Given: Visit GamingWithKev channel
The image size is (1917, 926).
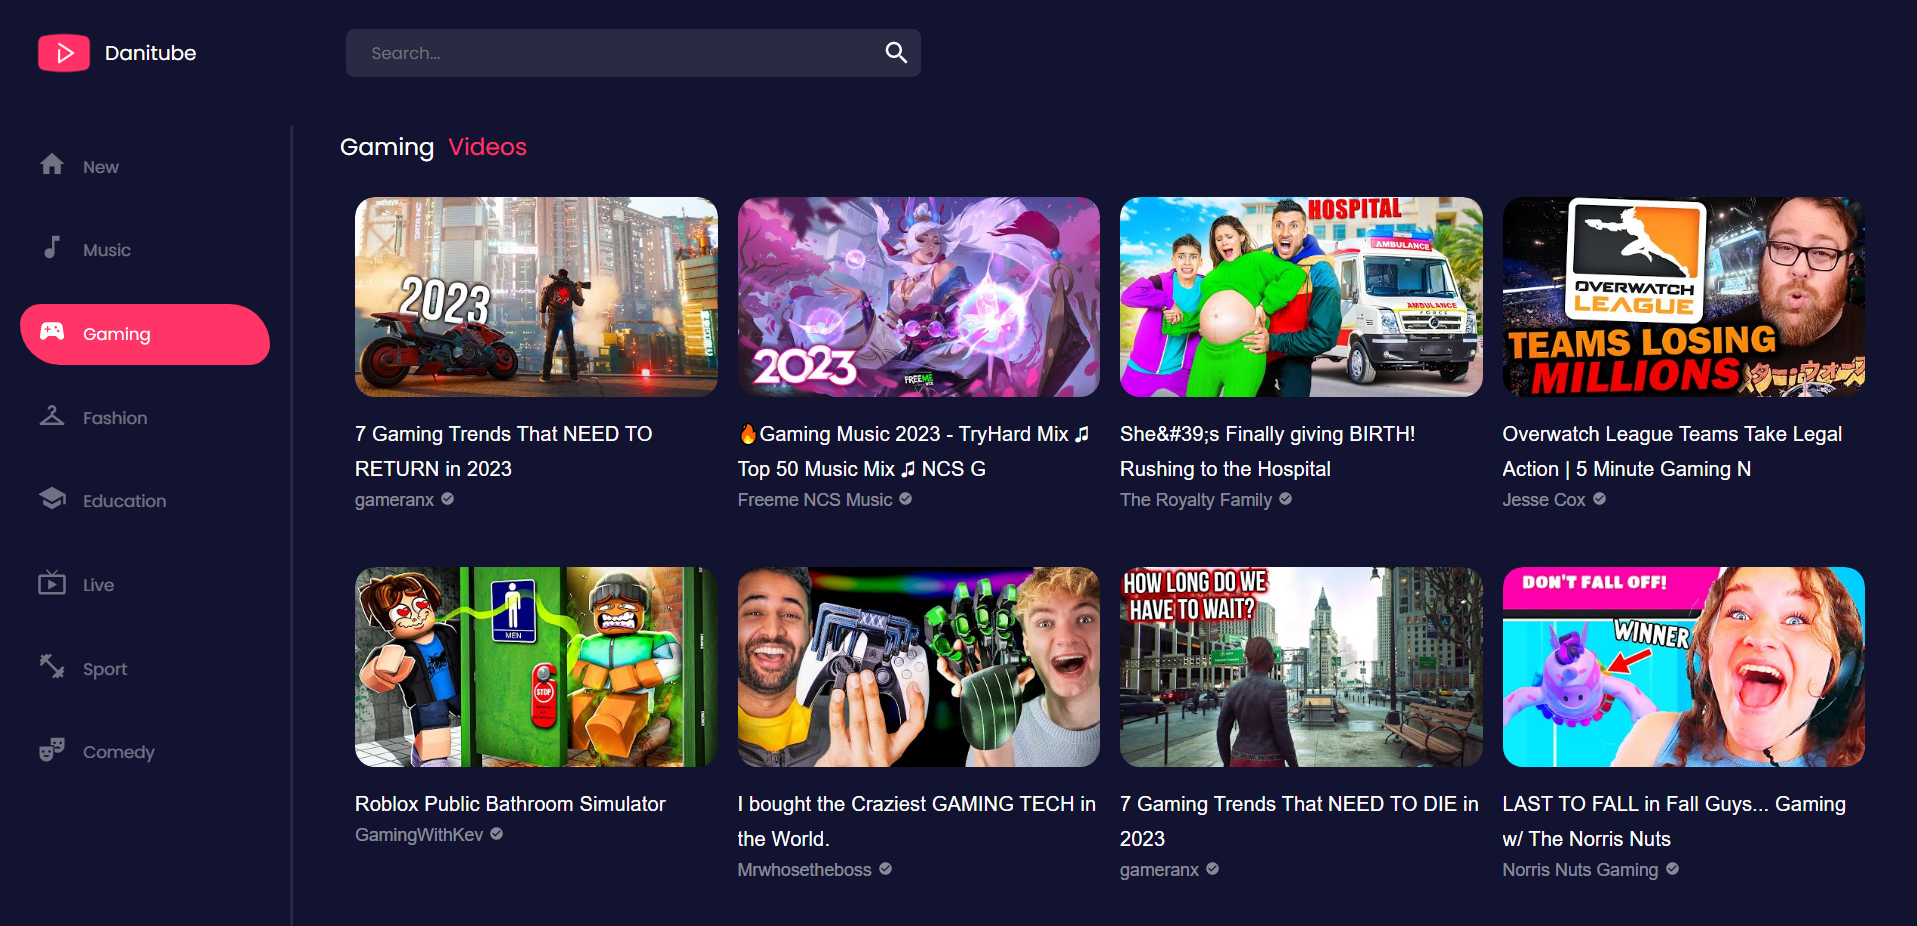Looking at the screenshot, I should 419,835.
